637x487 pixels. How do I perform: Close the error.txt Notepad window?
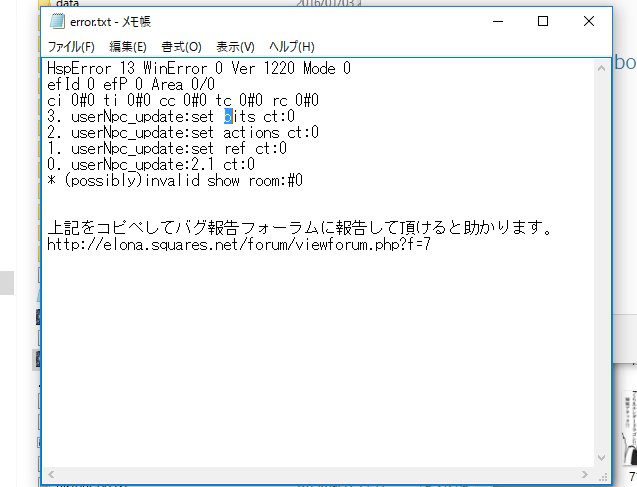[x=589, y=21]
